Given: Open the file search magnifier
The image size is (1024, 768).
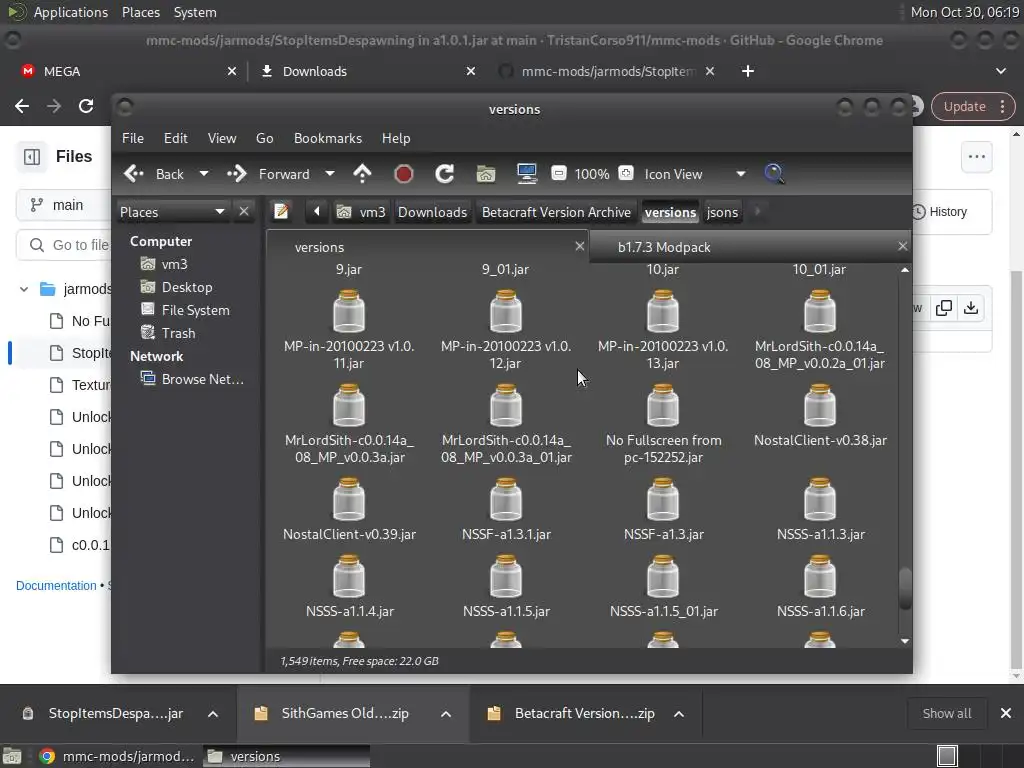Looking at the screenshot, I should 774,174.
